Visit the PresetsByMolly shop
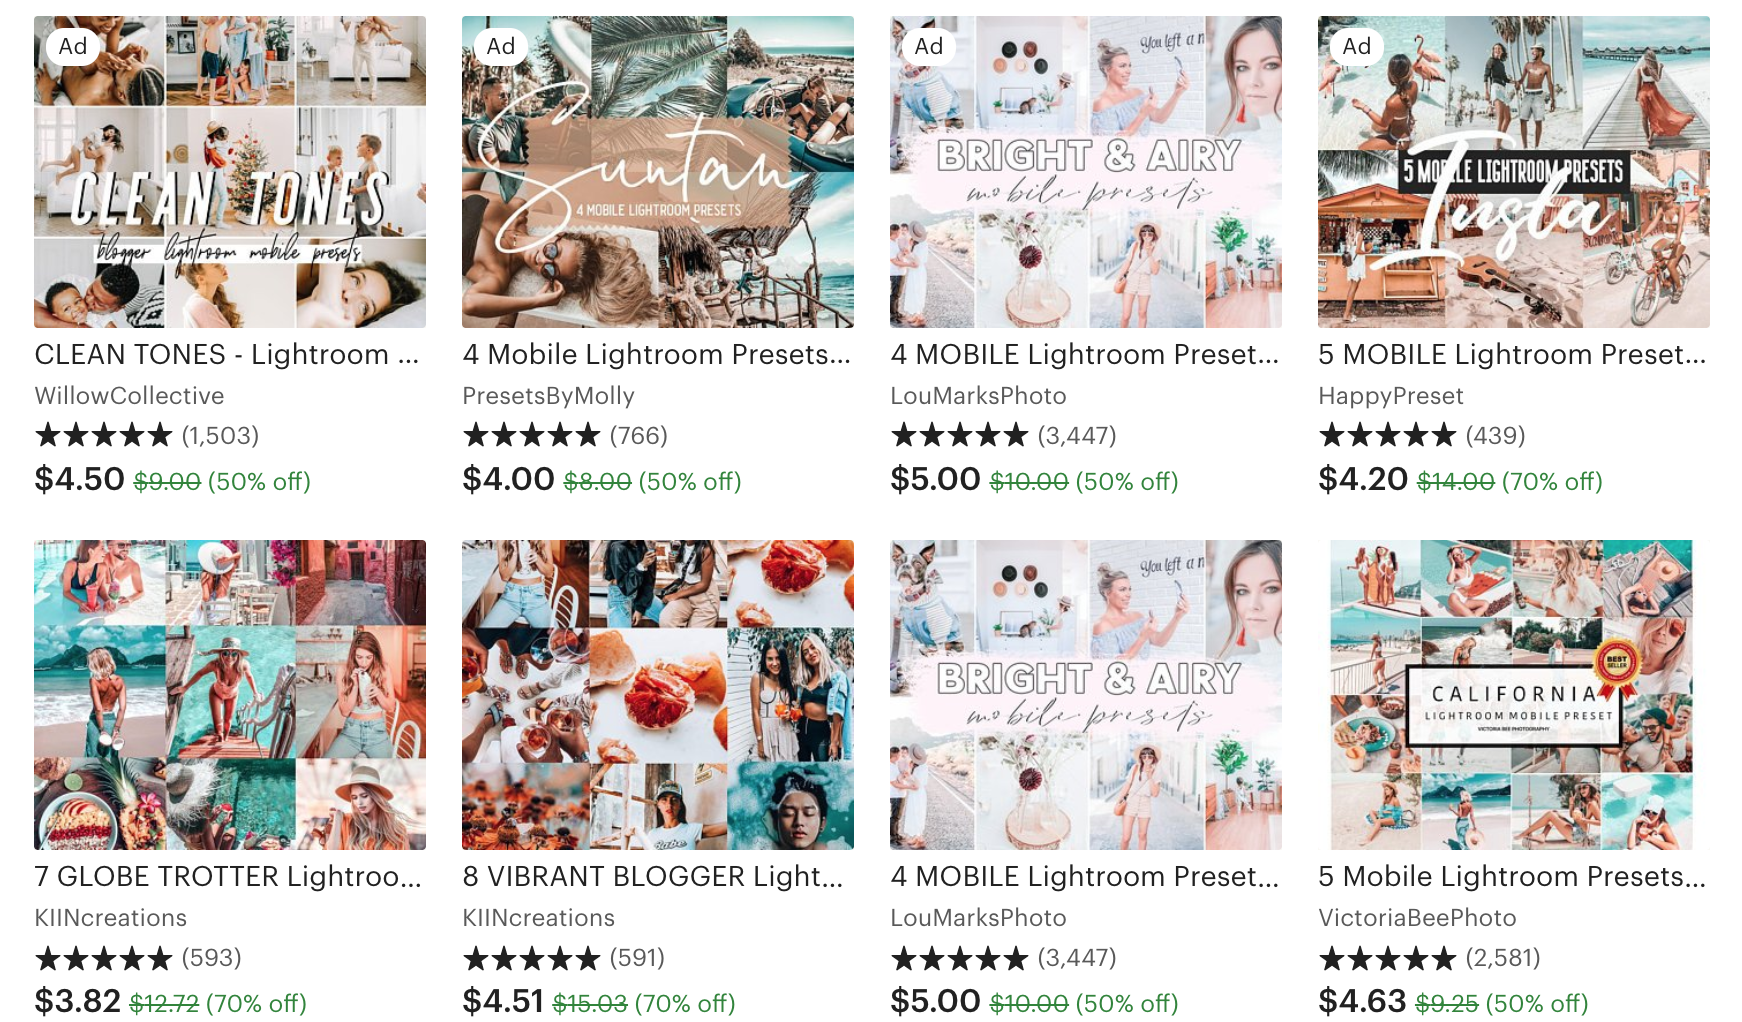The image size is (1742, 1022). tap(548, 396)
